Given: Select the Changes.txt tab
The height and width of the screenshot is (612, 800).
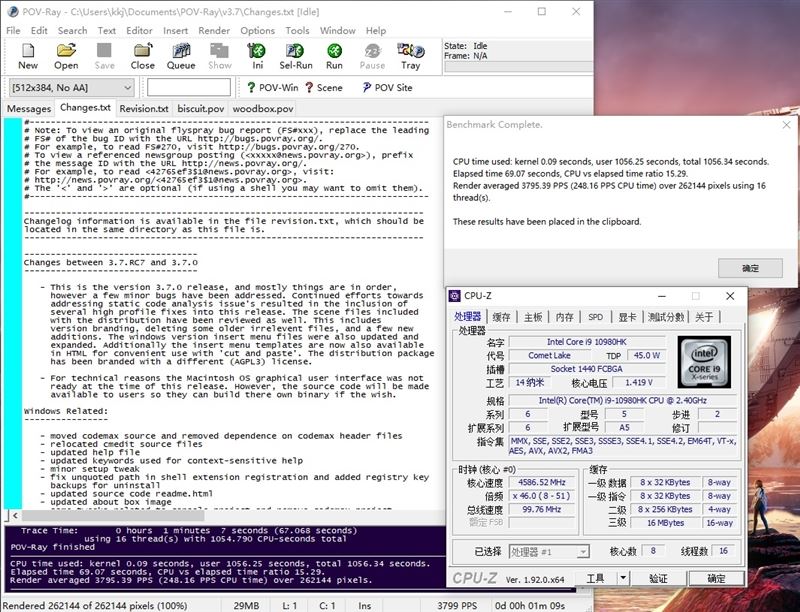Looking at the screenshot, I should [x=85, y=108].
